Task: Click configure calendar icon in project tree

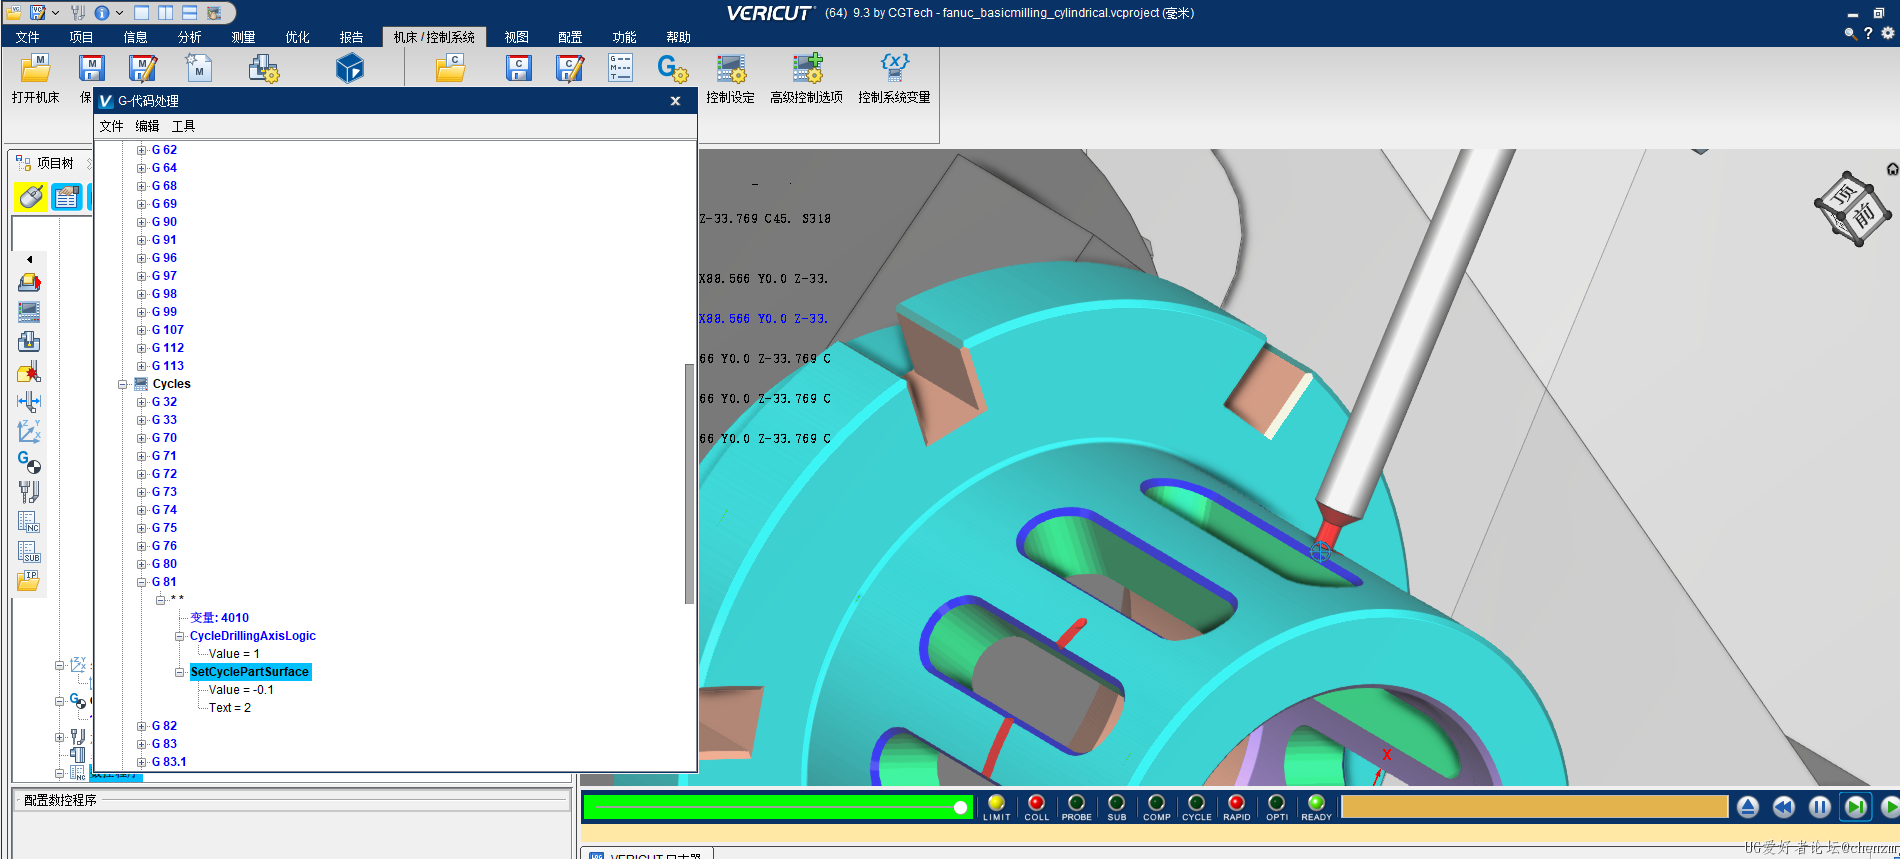Action: [x=67, y=197]
